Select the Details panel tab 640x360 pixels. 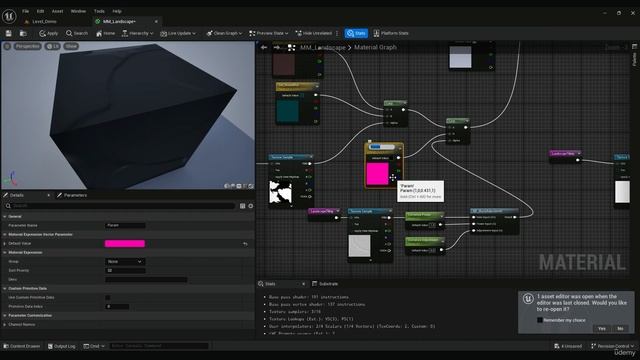[x=16, y=196]
